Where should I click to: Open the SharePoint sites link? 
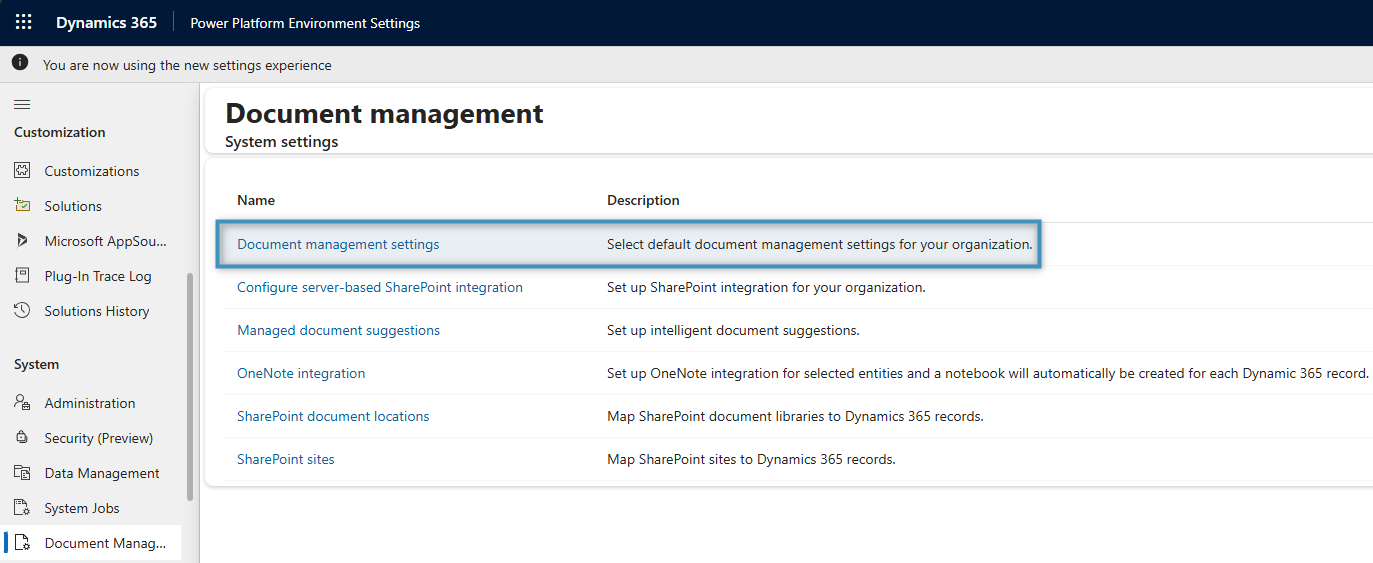(x=285, y=459)
